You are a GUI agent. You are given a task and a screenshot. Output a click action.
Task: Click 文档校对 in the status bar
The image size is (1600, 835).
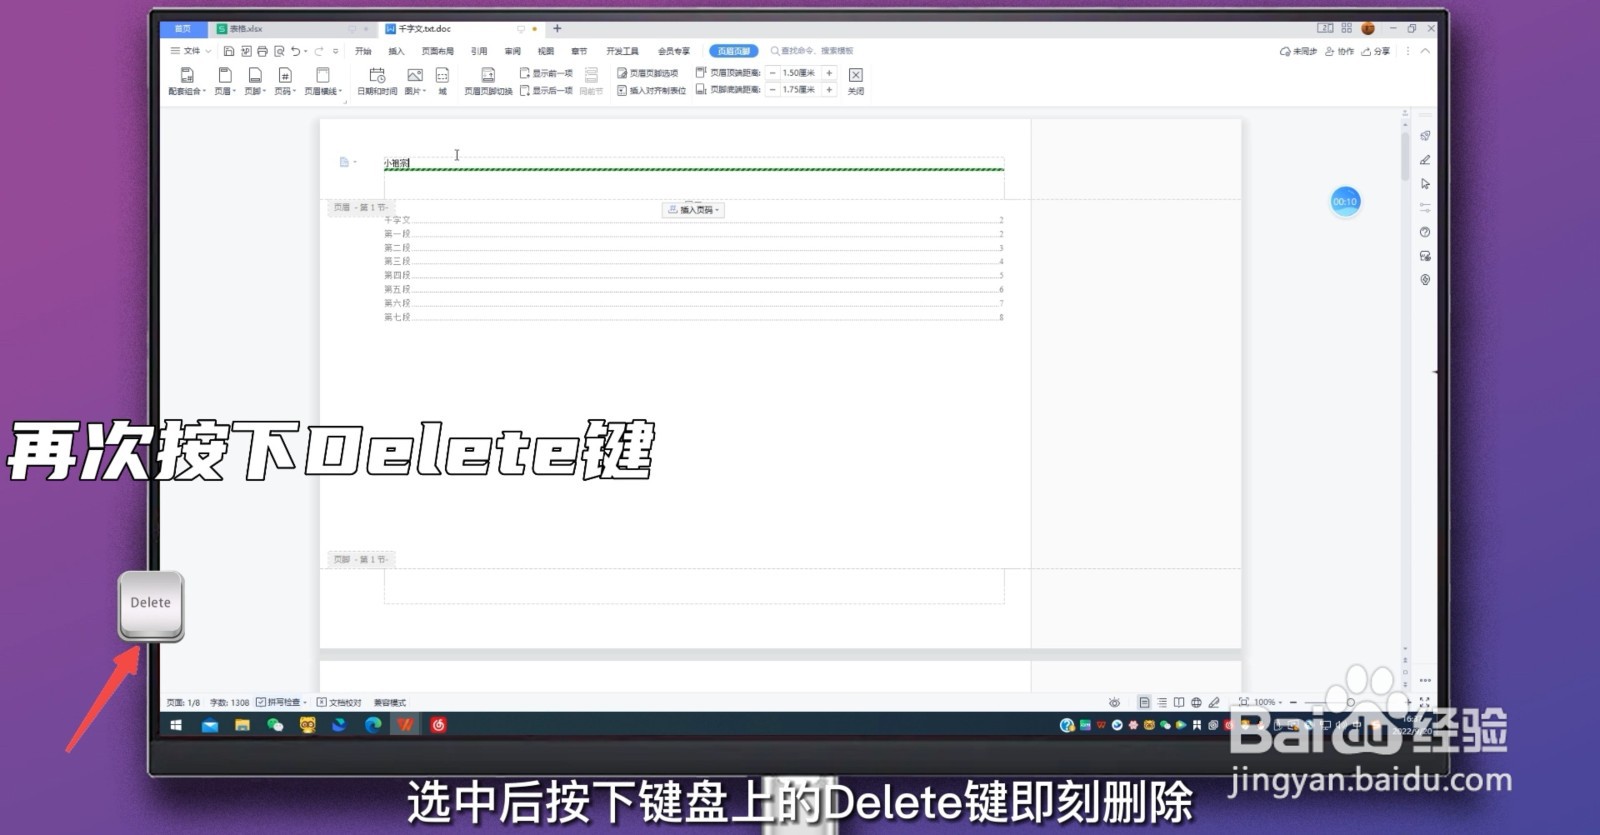click(340, 702)
